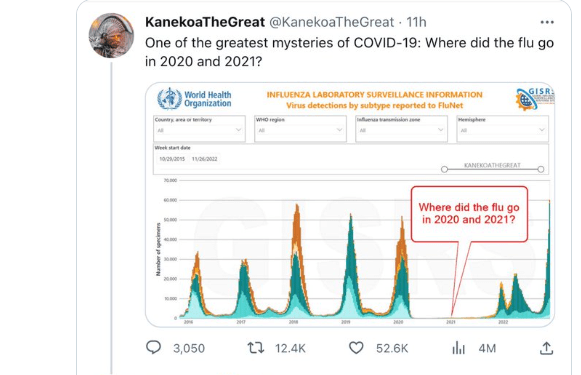This screenshot has width=581, height=375.
Task: Expand the WHO region dropdown
Action: tap(300, 129)
